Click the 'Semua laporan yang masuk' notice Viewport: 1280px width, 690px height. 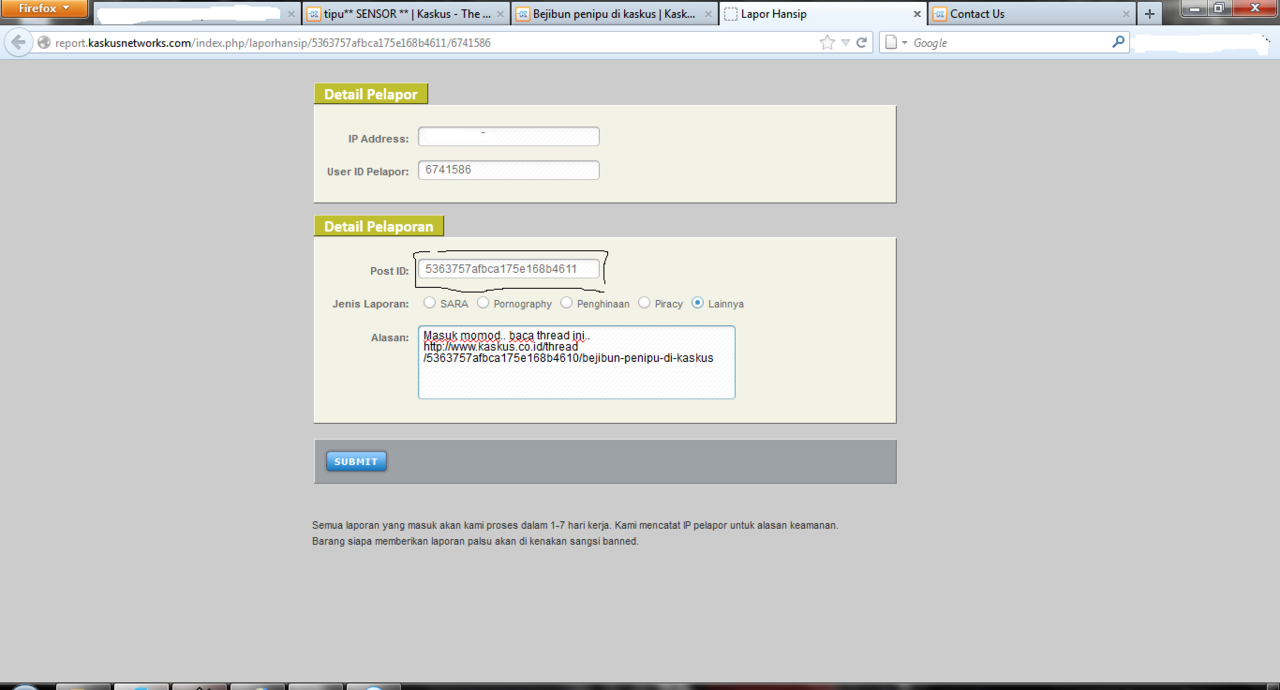575,525
